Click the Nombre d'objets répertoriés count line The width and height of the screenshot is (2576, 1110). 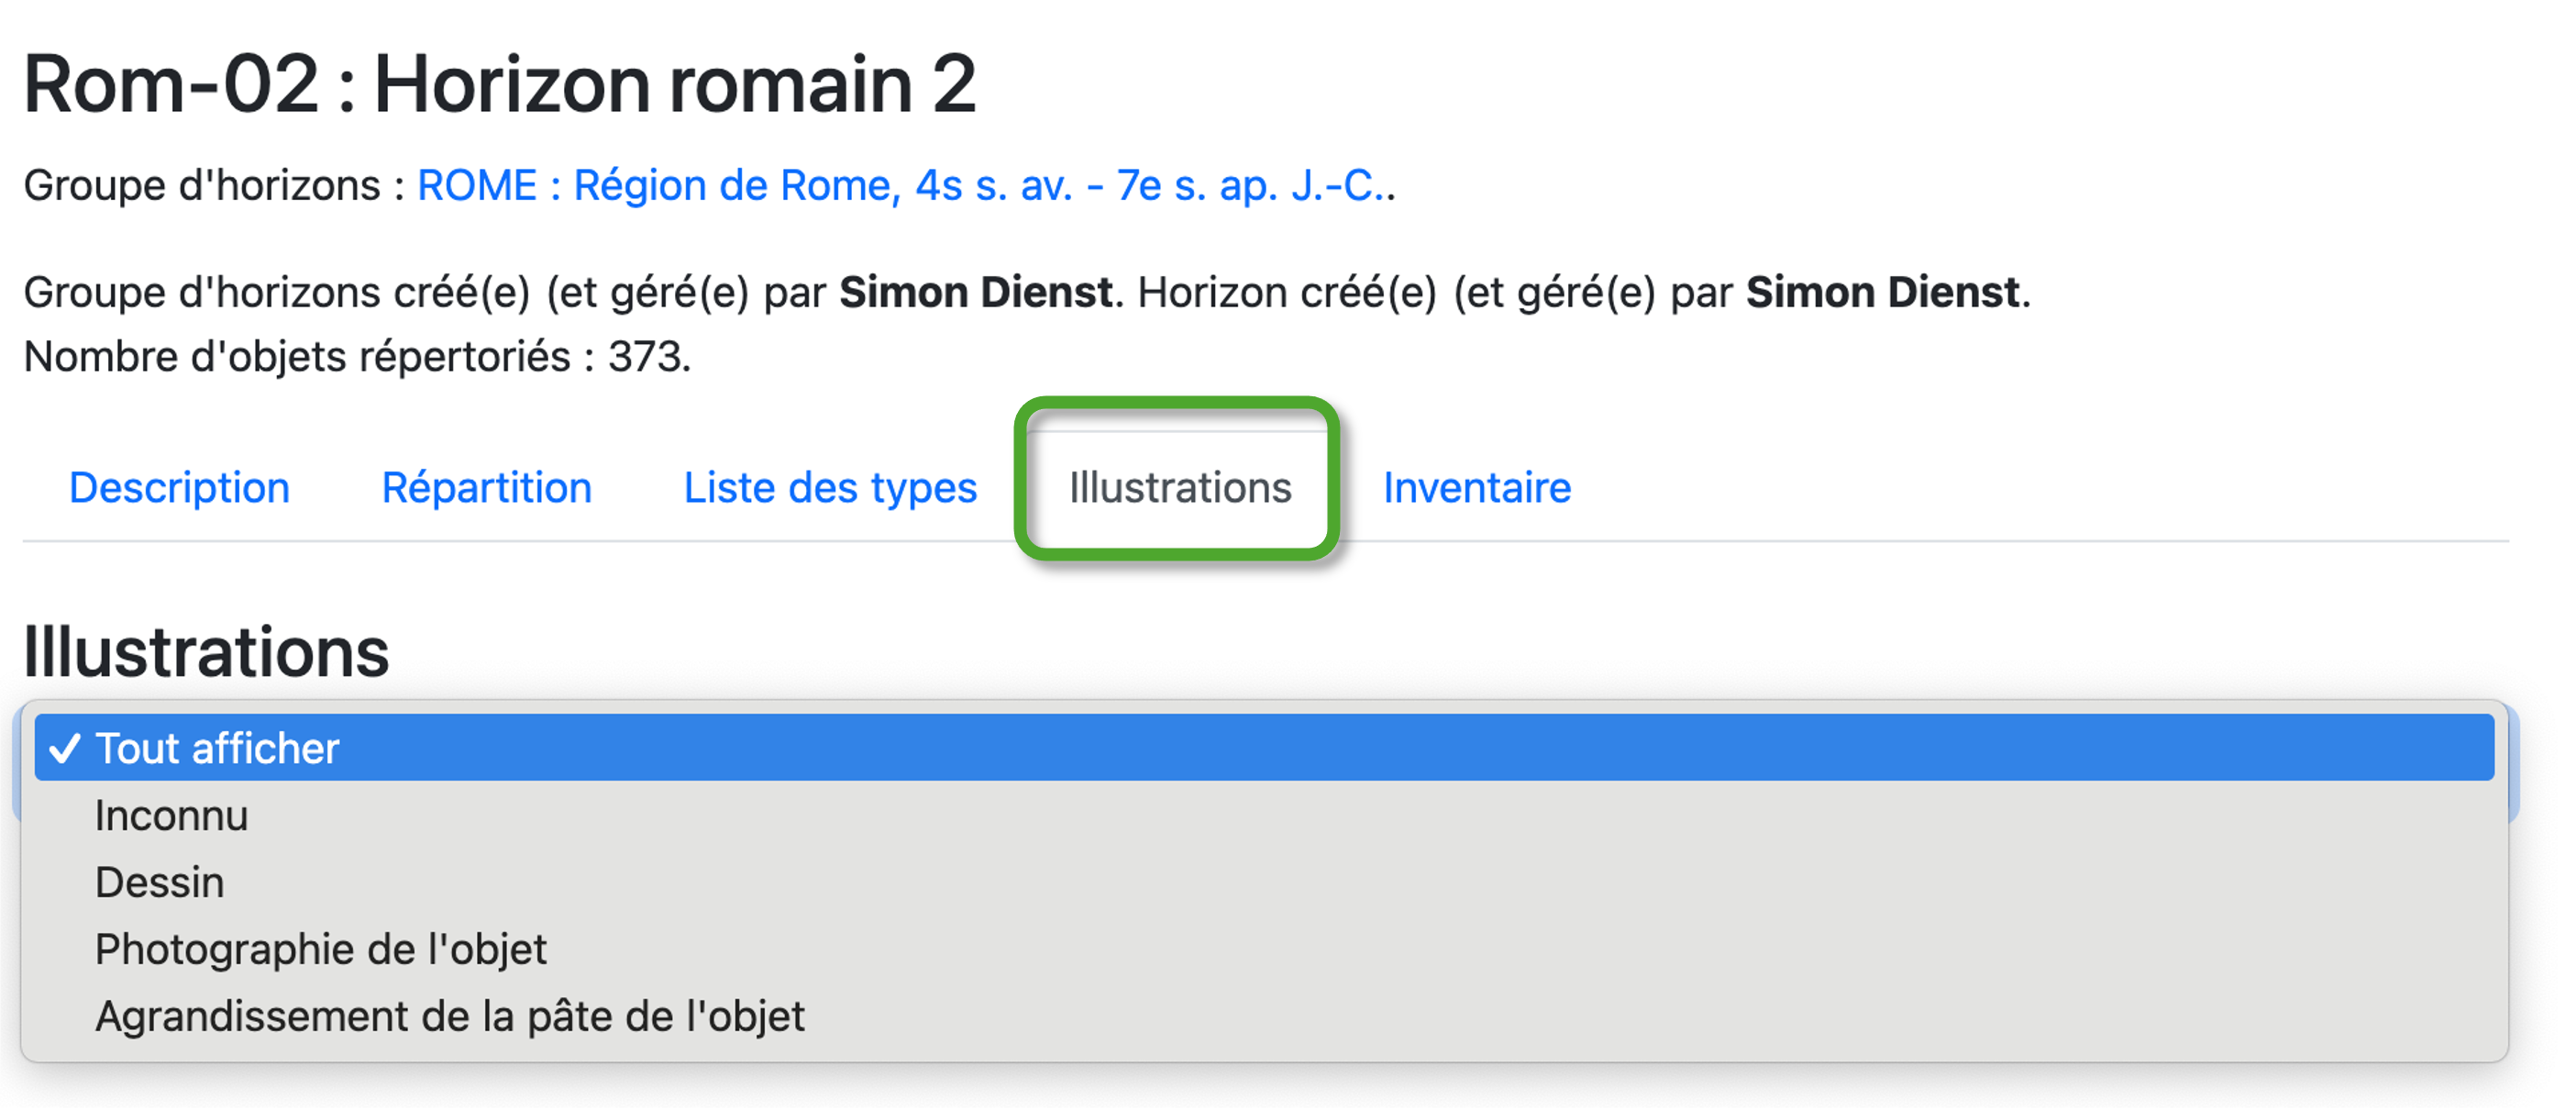(357, 357)
